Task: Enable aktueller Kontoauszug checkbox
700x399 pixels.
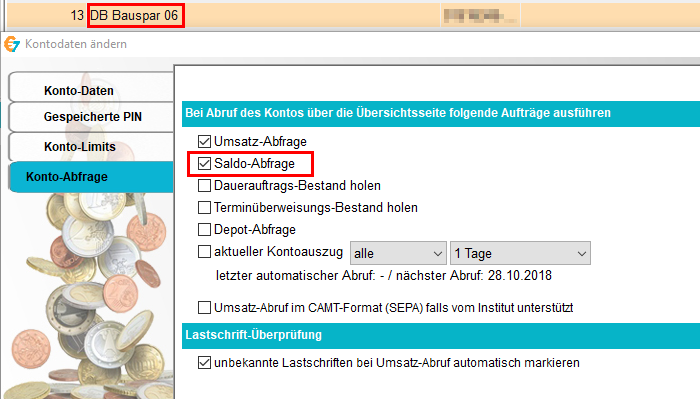Action: point(204,251)
